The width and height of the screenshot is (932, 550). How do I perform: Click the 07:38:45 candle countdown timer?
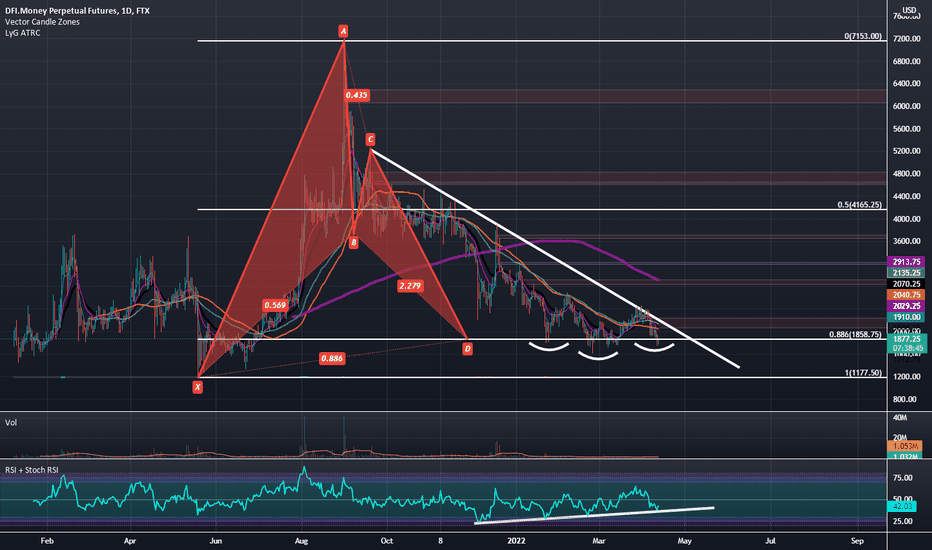point(906,348)
